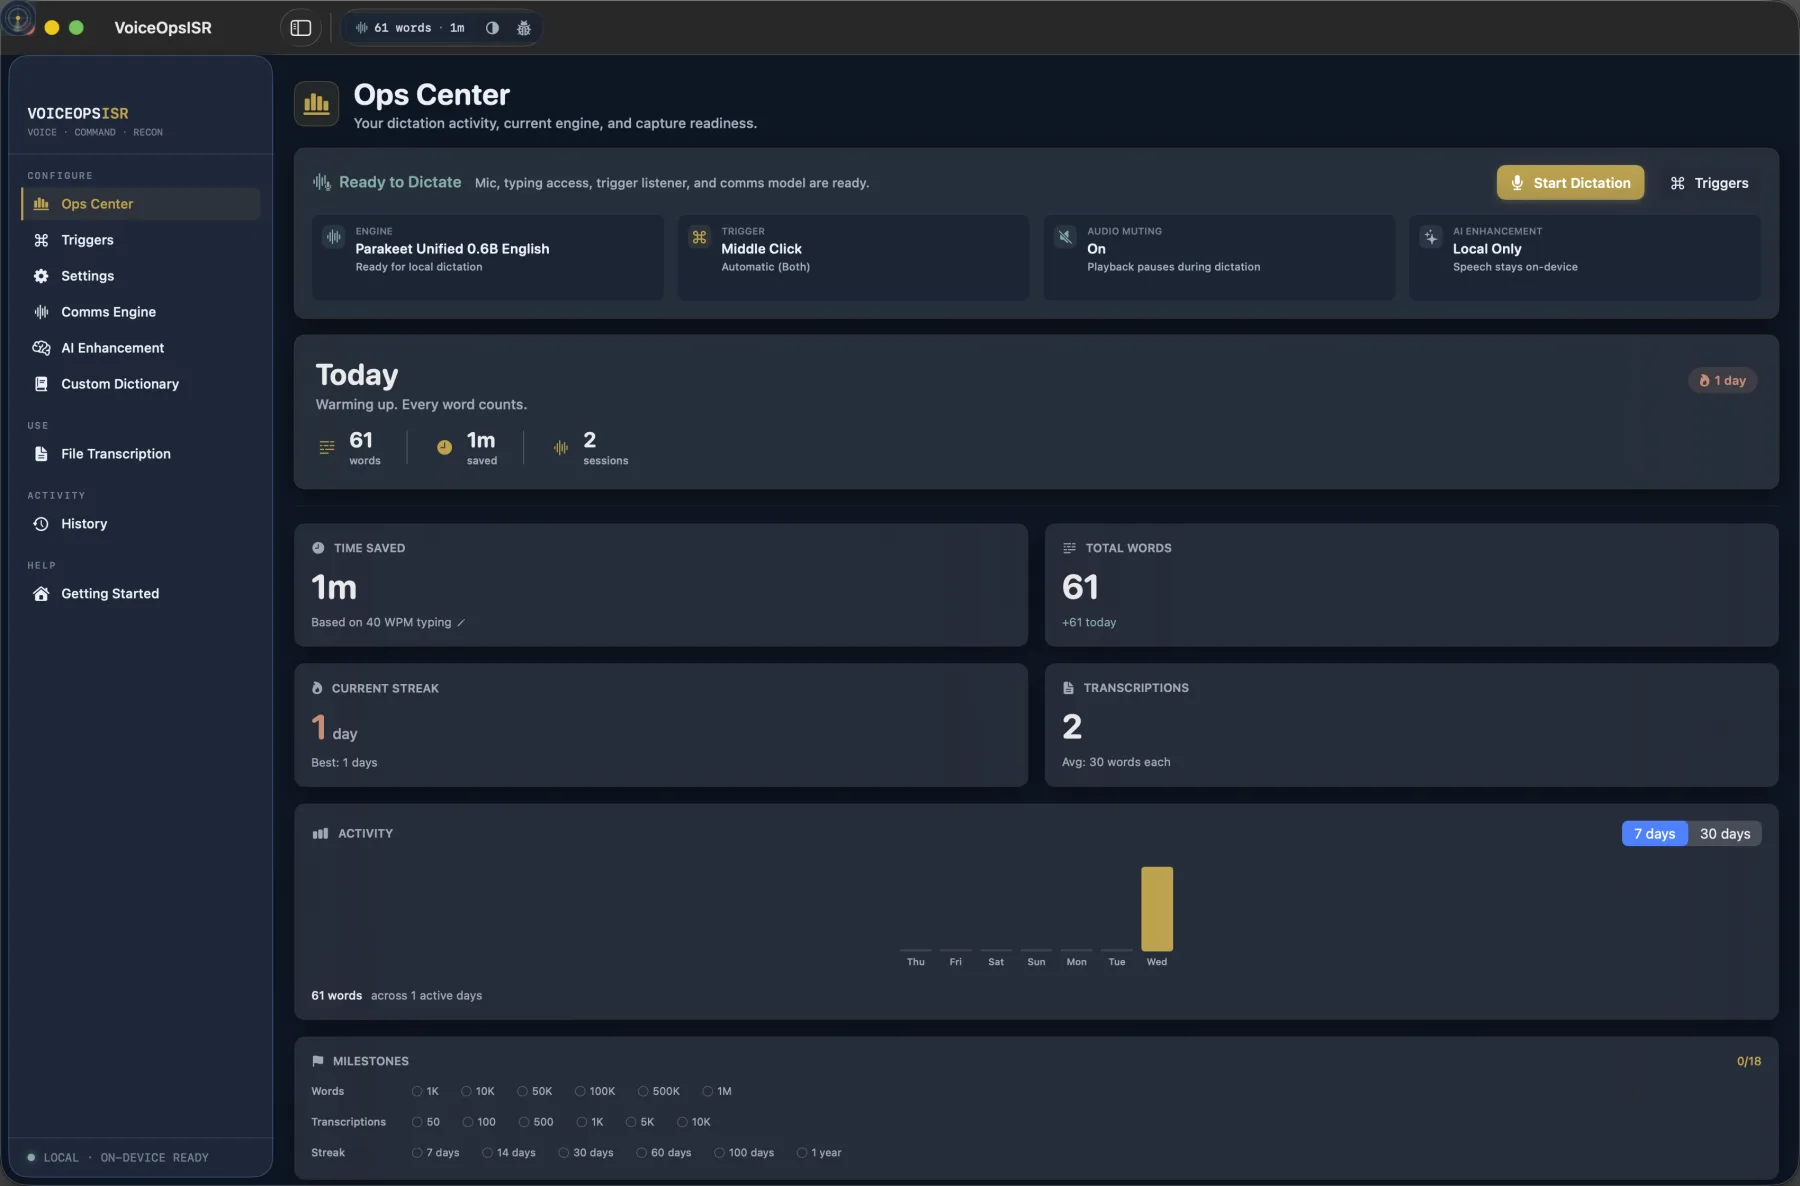Click the Total Words list icon

pyautogui.click(x=1069, y=548)
